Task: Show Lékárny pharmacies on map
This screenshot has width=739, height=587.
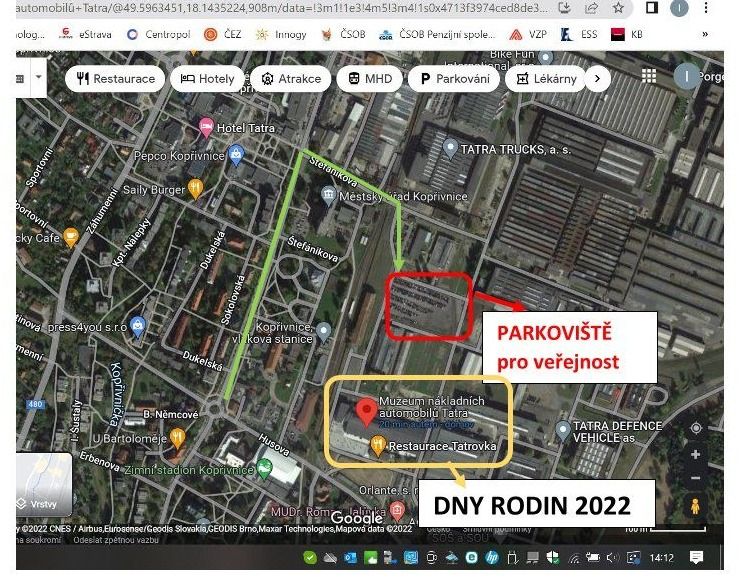Action: (546, 79)
